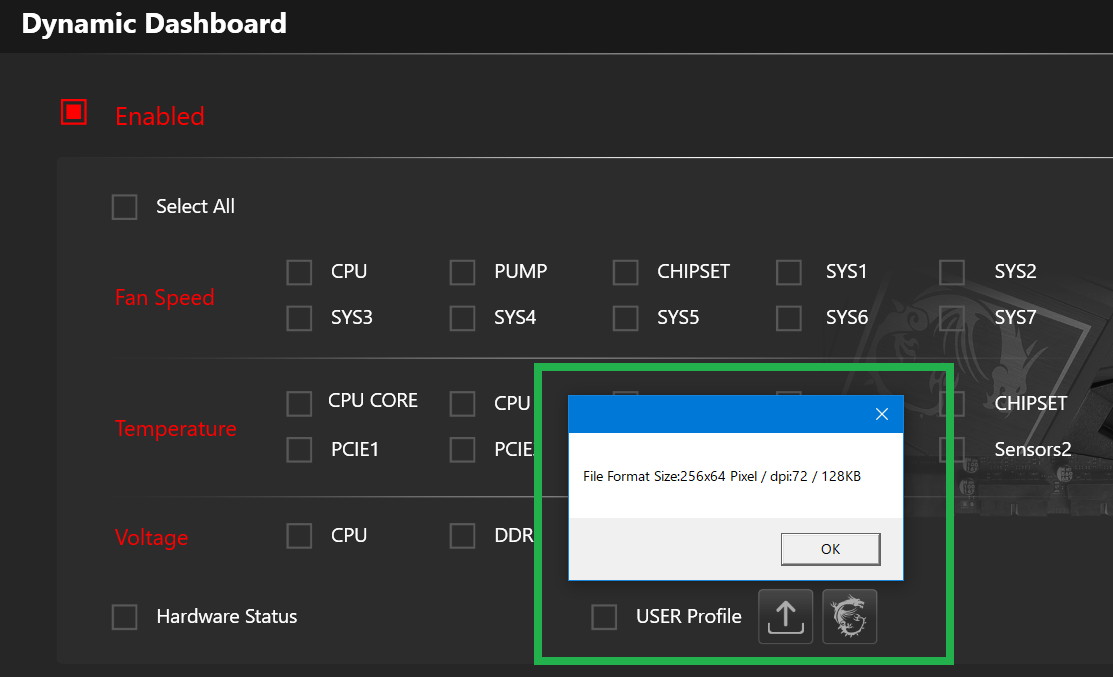Close the file format popup with X
1113x677 pixels.
coord(881,414)
